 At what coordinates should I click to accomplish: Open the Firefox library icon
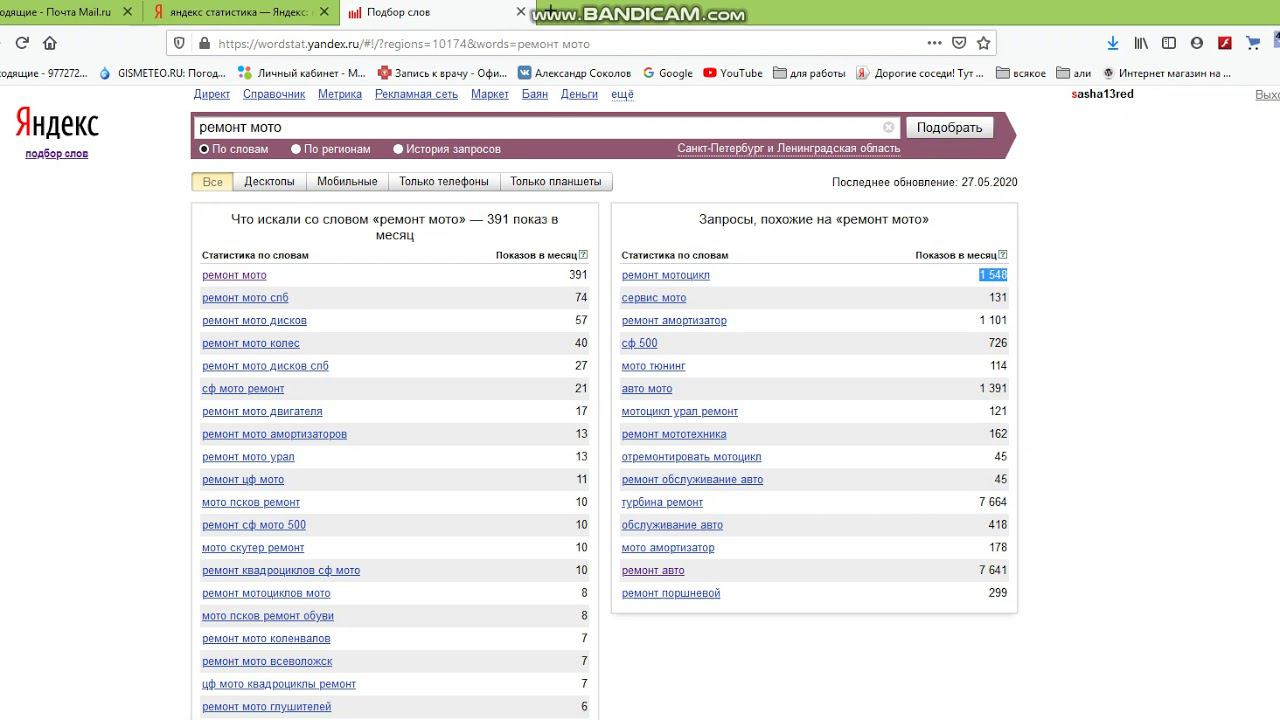(1141, 43)
